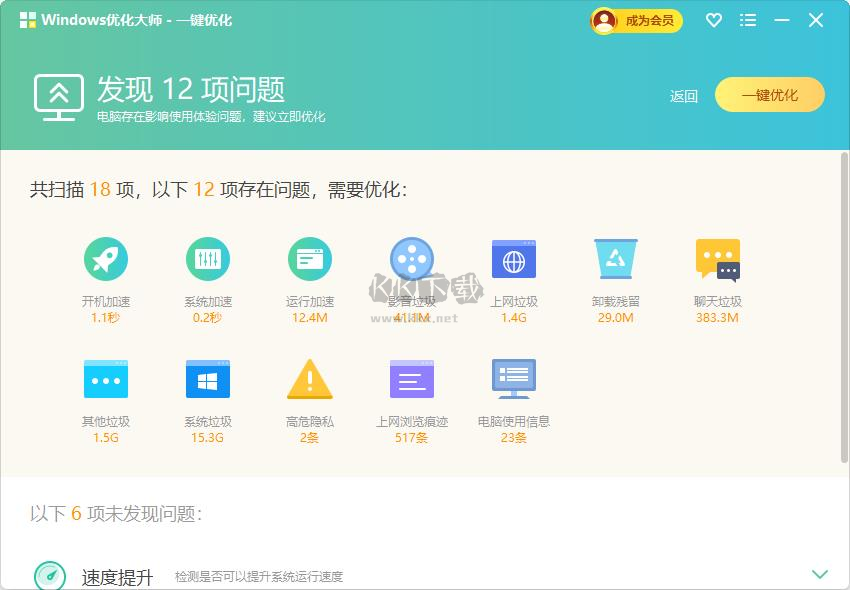This screenshot has width=850, height=590.
Task: Click the 上网浏览痕迹 label text
Action: [412, 421]
